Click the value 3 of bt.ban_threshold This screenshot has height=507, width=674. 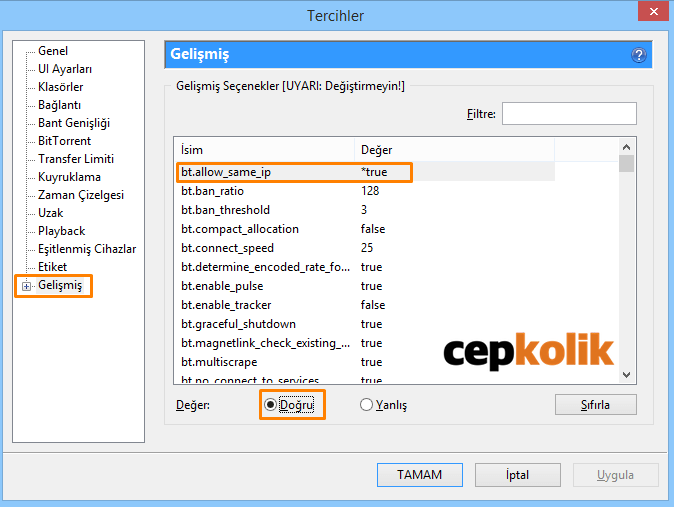[x=364, y=210]
